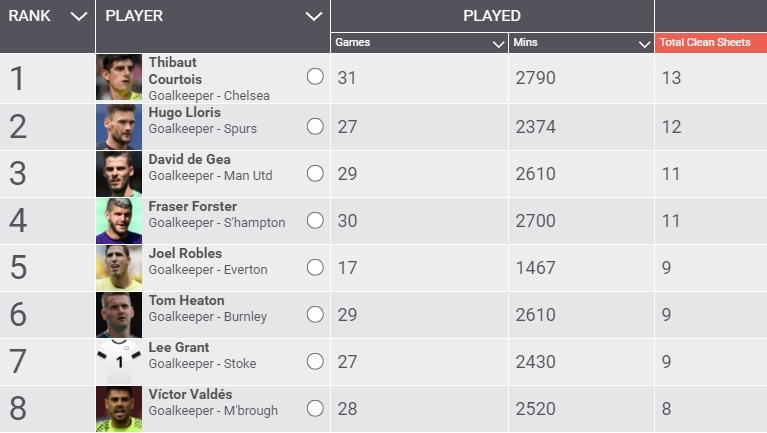Click the PLAYED header group
The height and width of the screenshot is (433, 767).
pyautogui.click(x=491, y=16)
